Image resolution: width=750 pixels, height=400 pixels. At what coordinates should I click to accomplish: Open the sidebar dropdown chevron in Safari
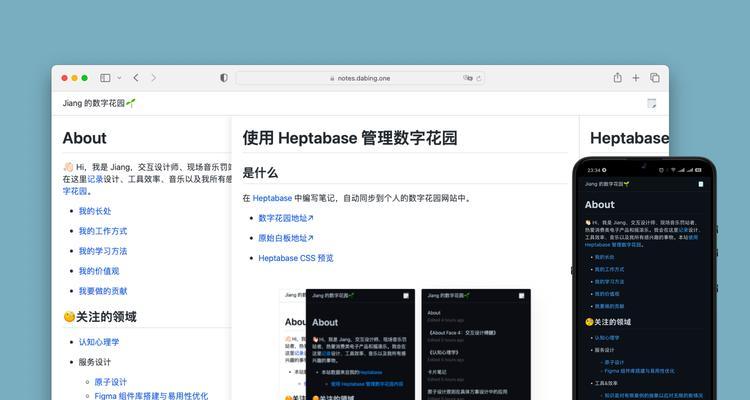(x=119, y=78)
